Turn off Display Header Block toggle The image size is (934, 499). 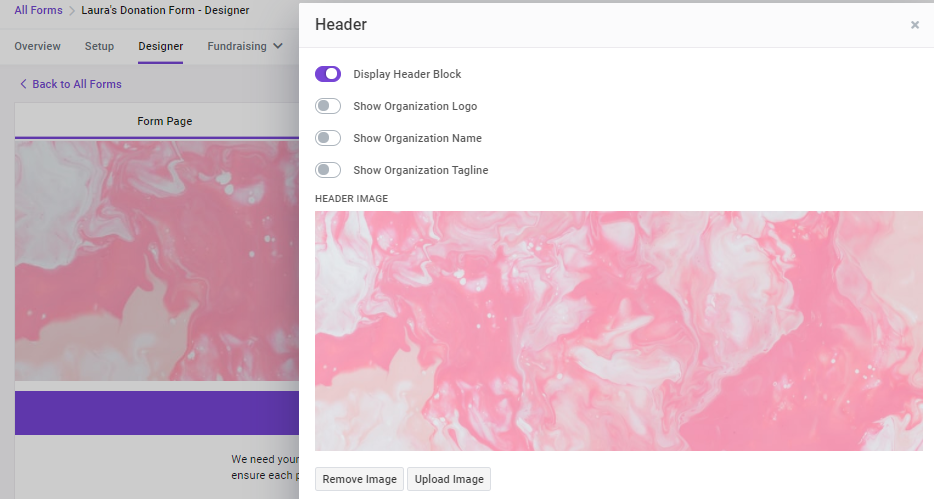click(328, 74)
